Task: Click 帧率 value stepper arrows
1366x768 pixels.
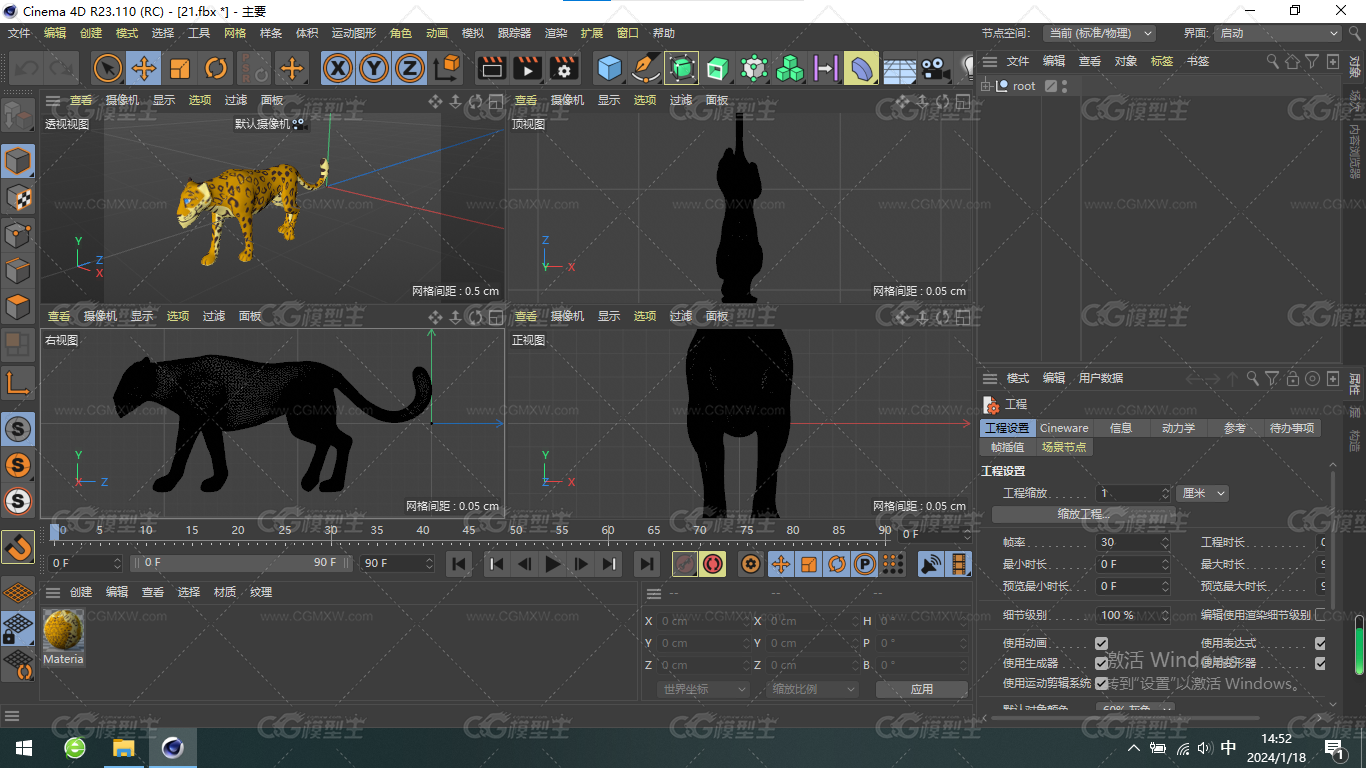Action: [1165, 542]
